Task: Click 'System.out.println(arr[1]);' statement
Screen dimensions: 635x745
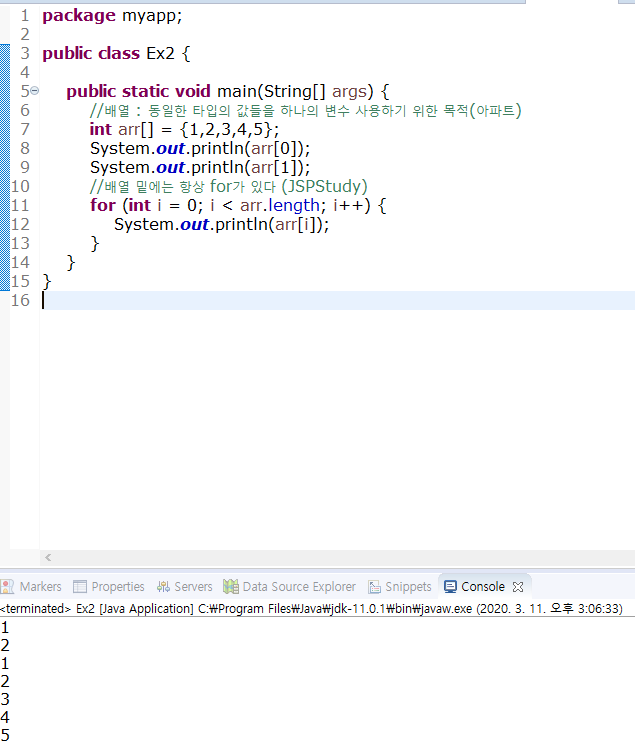Action: pyautogui.click(x=200, y=167)
